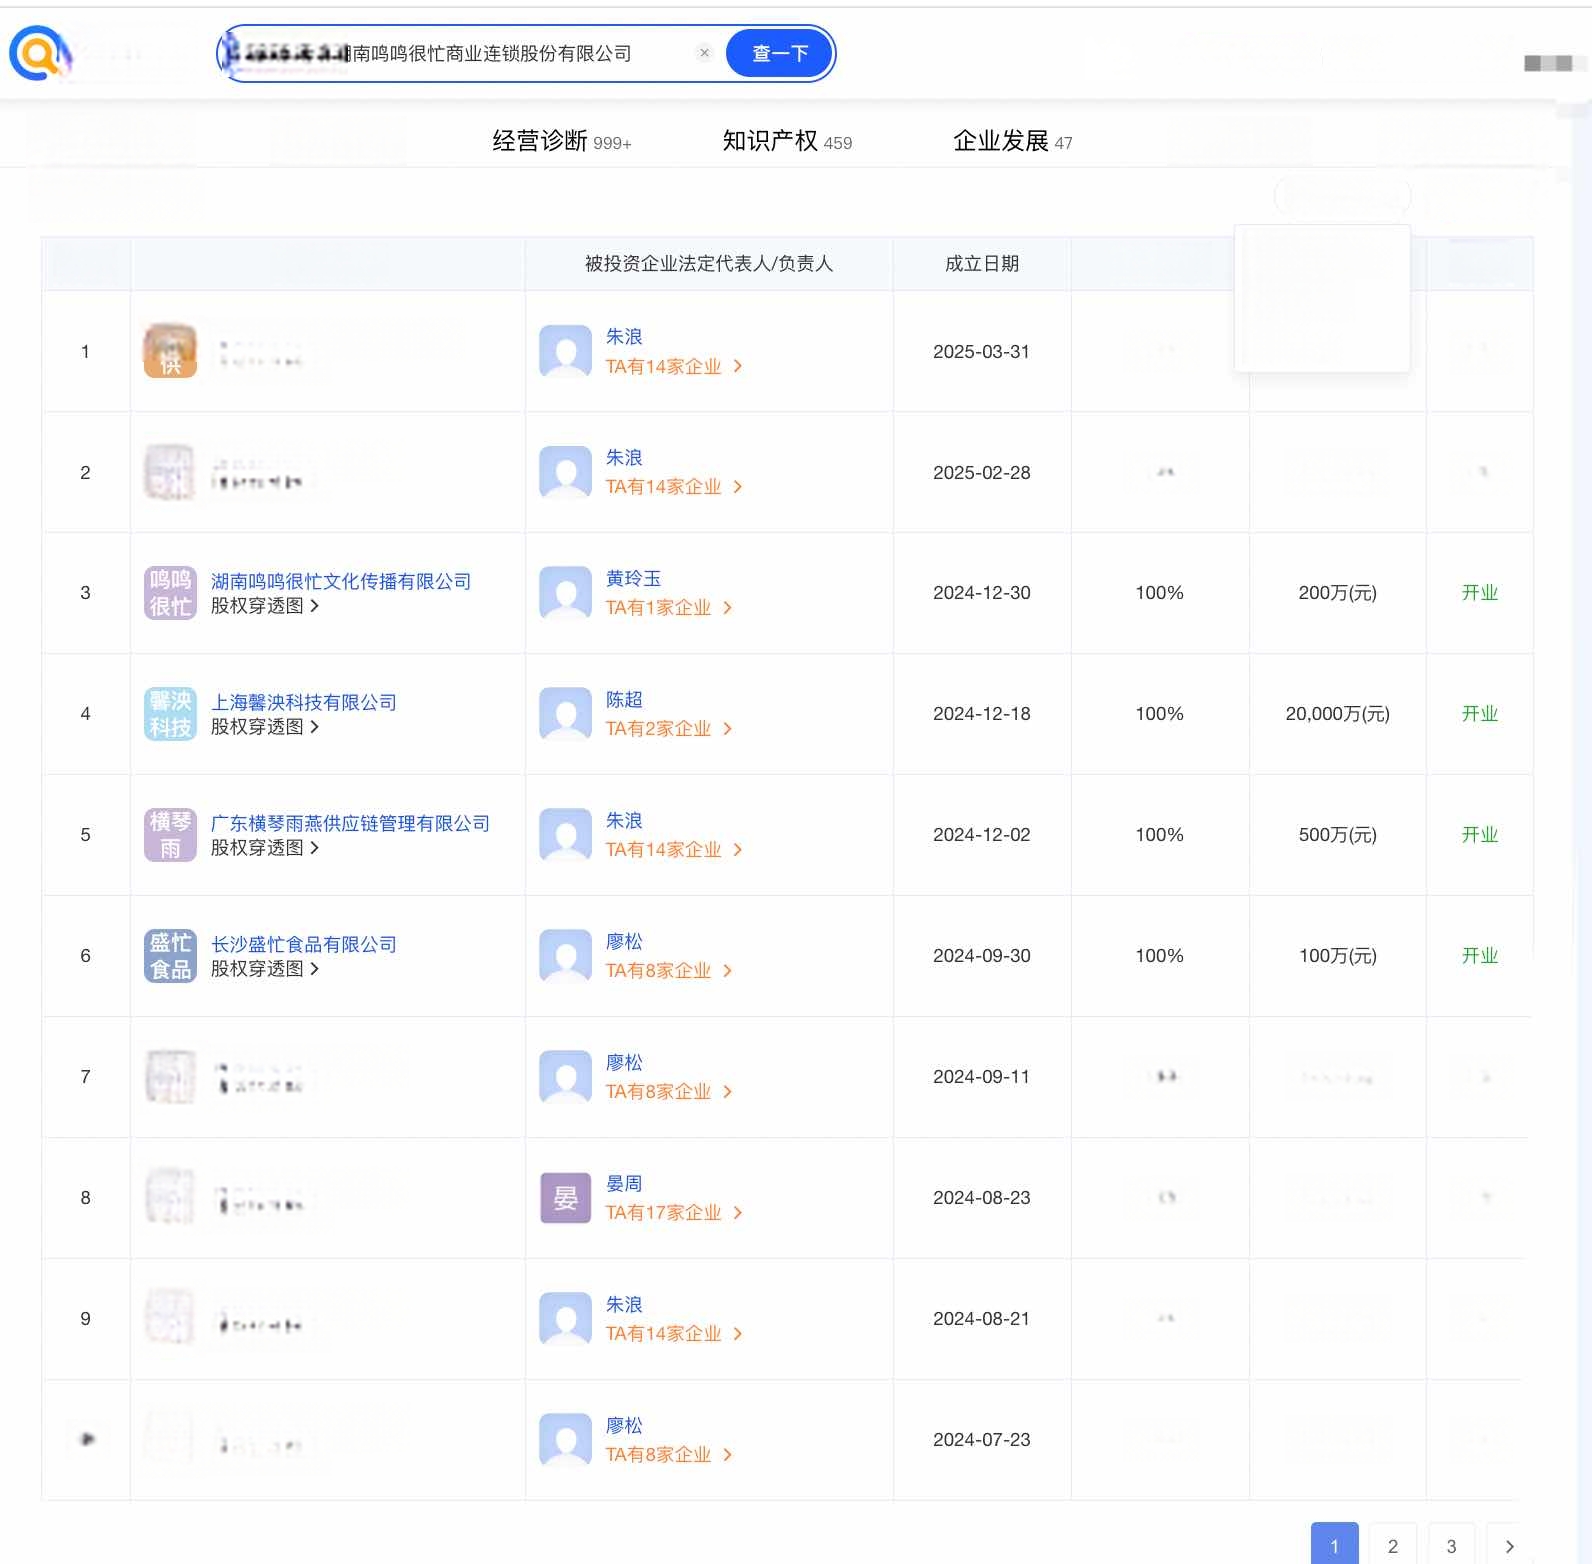Open 湖南鸣鸣很忙文化传播有限公司 link
Screen dimensions: 1592x1564
(341, 581)
